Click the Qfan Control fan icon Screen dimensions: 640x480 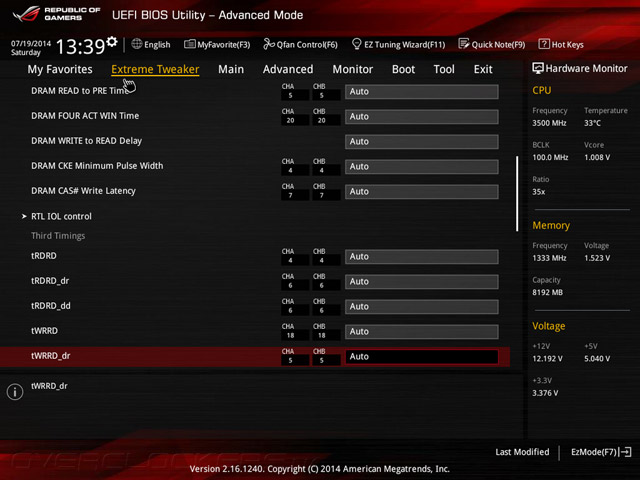tap(269, 44)
